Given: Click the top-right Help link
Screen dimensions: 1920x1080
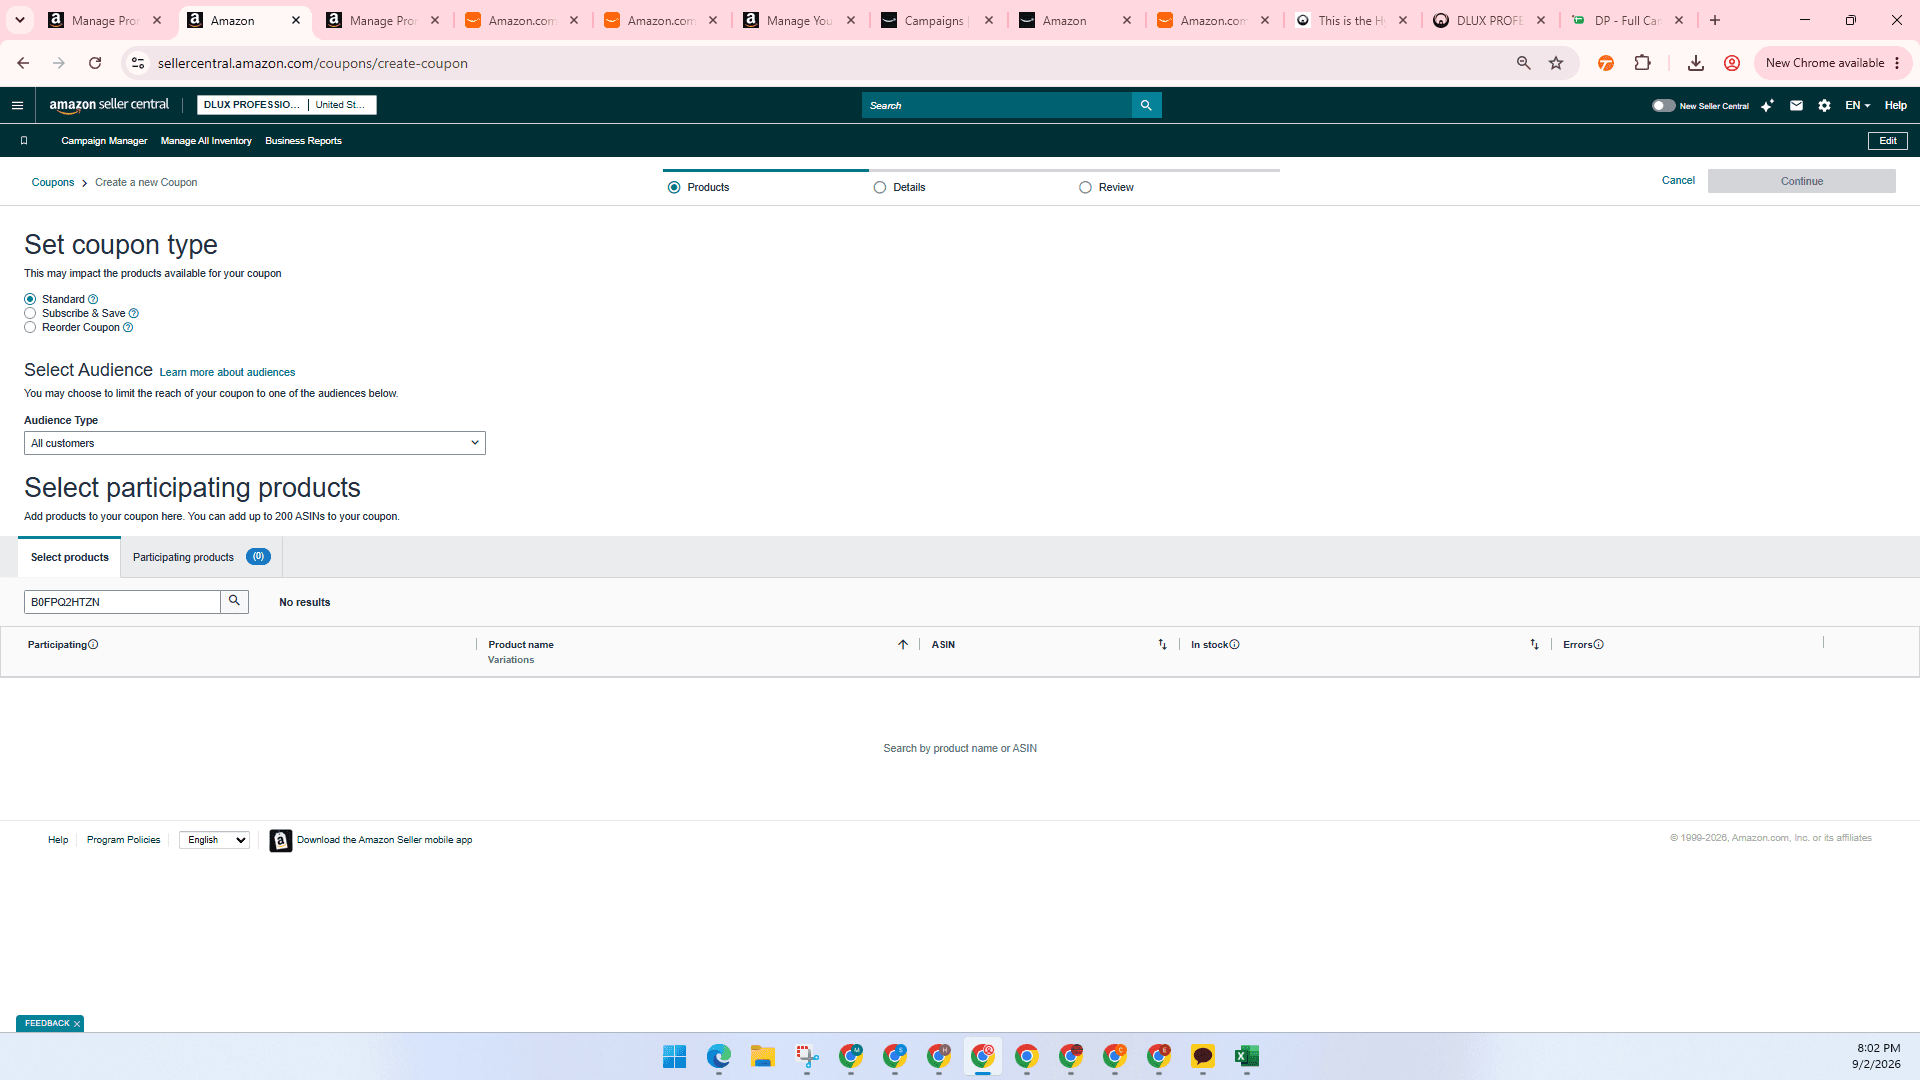Looking at the screenshot, I should (x=1895, y=105).
